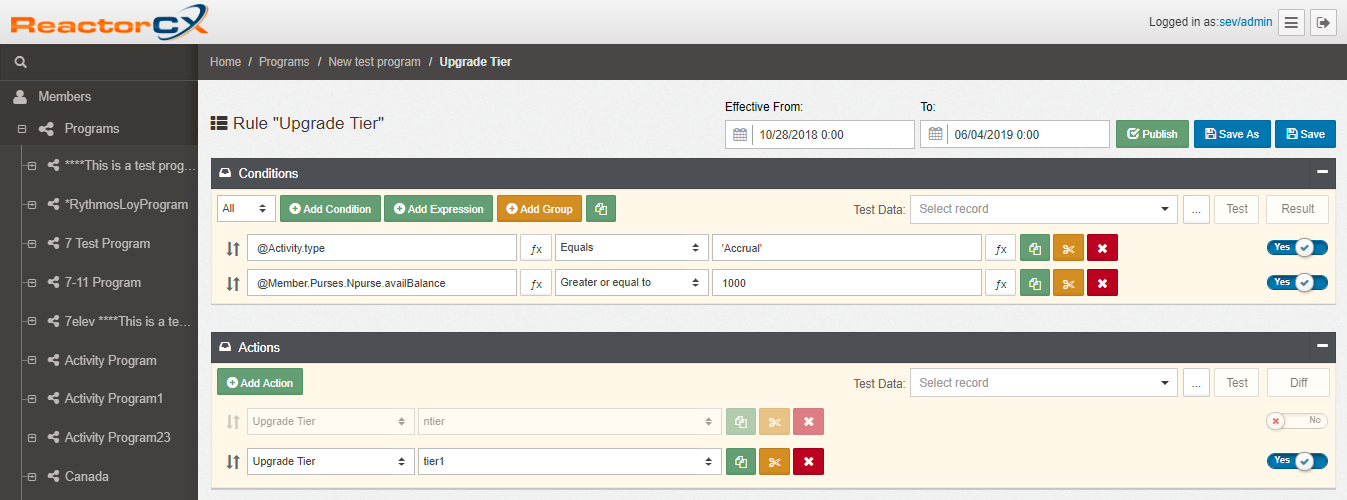Click the logout icon in the header
The image size is (1347, 500).
1323,22
